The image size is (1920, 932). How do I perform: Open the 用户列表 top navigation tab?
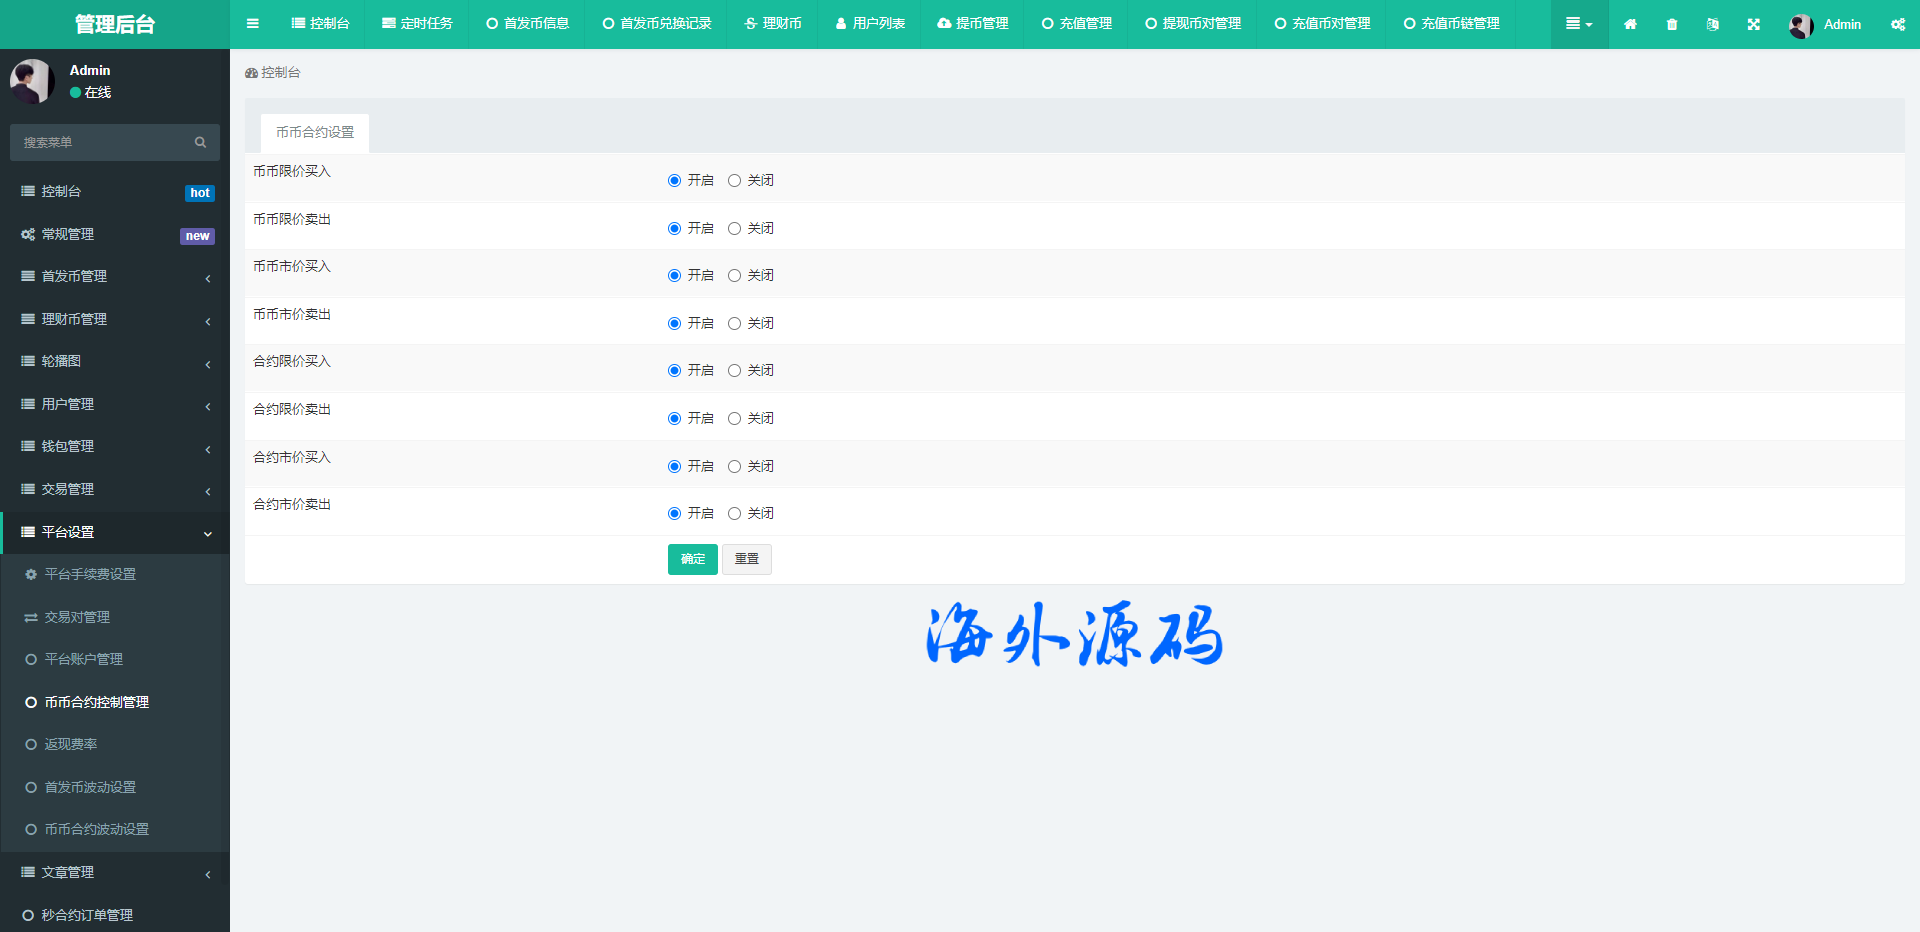870,24
